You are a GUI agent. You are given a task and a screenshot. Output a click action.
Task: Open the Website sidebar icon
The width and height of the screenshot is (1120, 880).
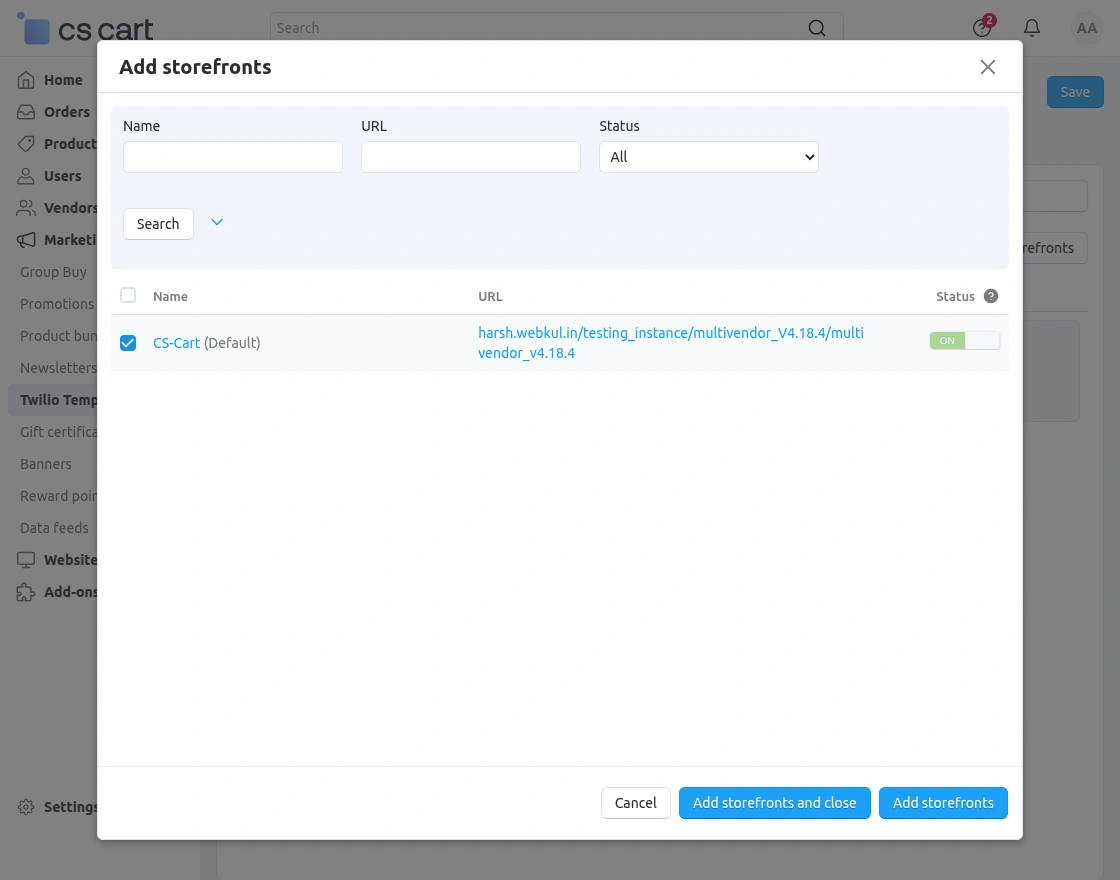27,559
